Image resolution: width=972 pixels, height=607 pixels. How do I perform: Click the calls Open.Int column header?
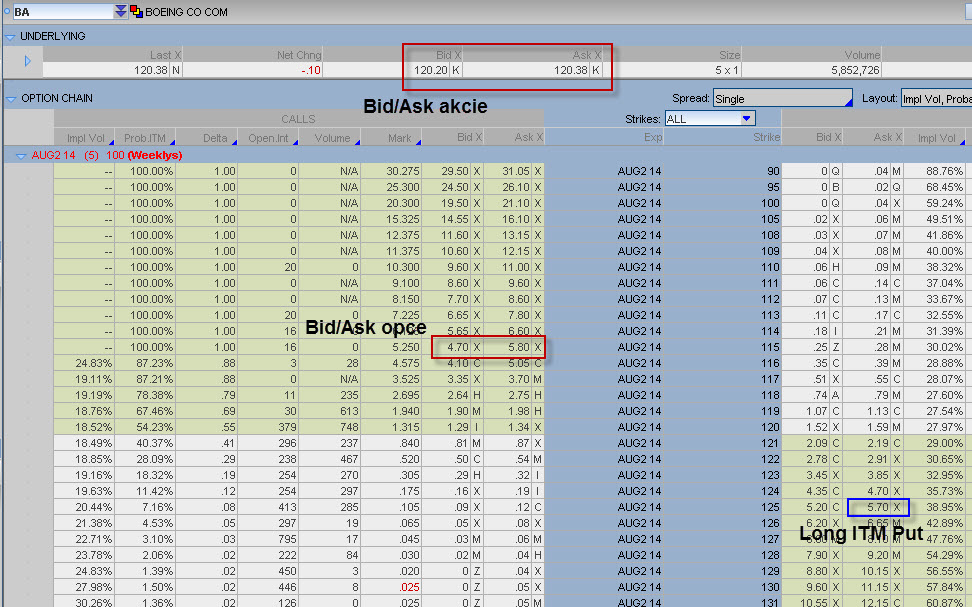pyautogui.click(x=268, y=138)
